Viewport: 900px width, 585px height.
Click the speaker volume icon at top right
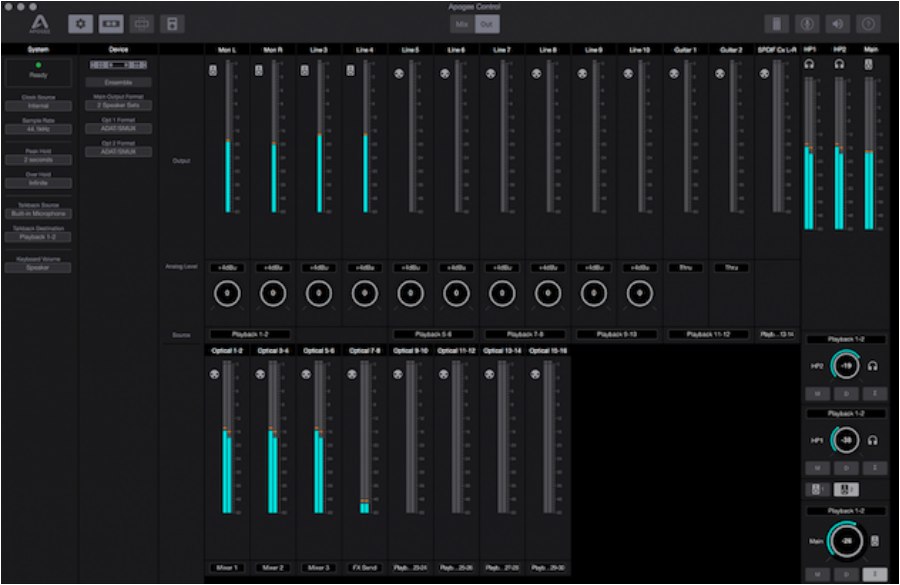(x=837, y=24)
